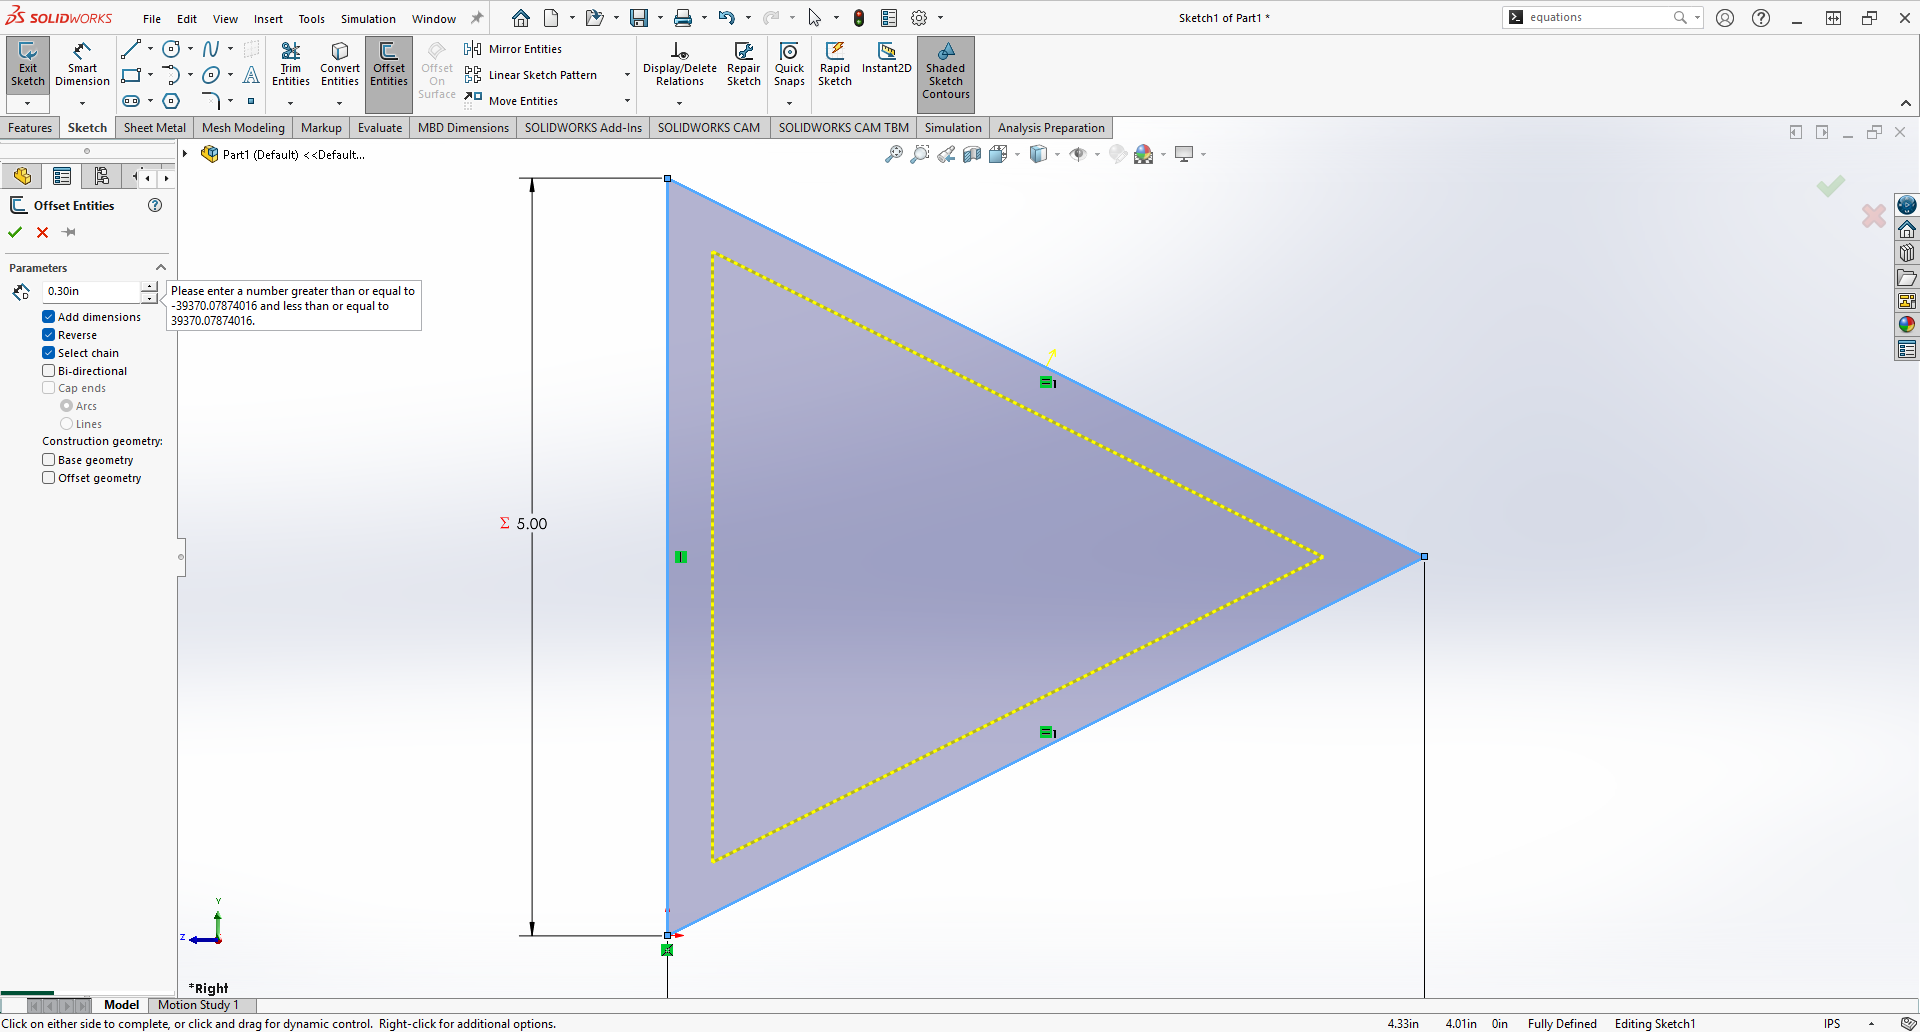Click the offset distance input field
Image resolution: width=1920 pixels, height=1032 pixels.
(x=92, y=291)
